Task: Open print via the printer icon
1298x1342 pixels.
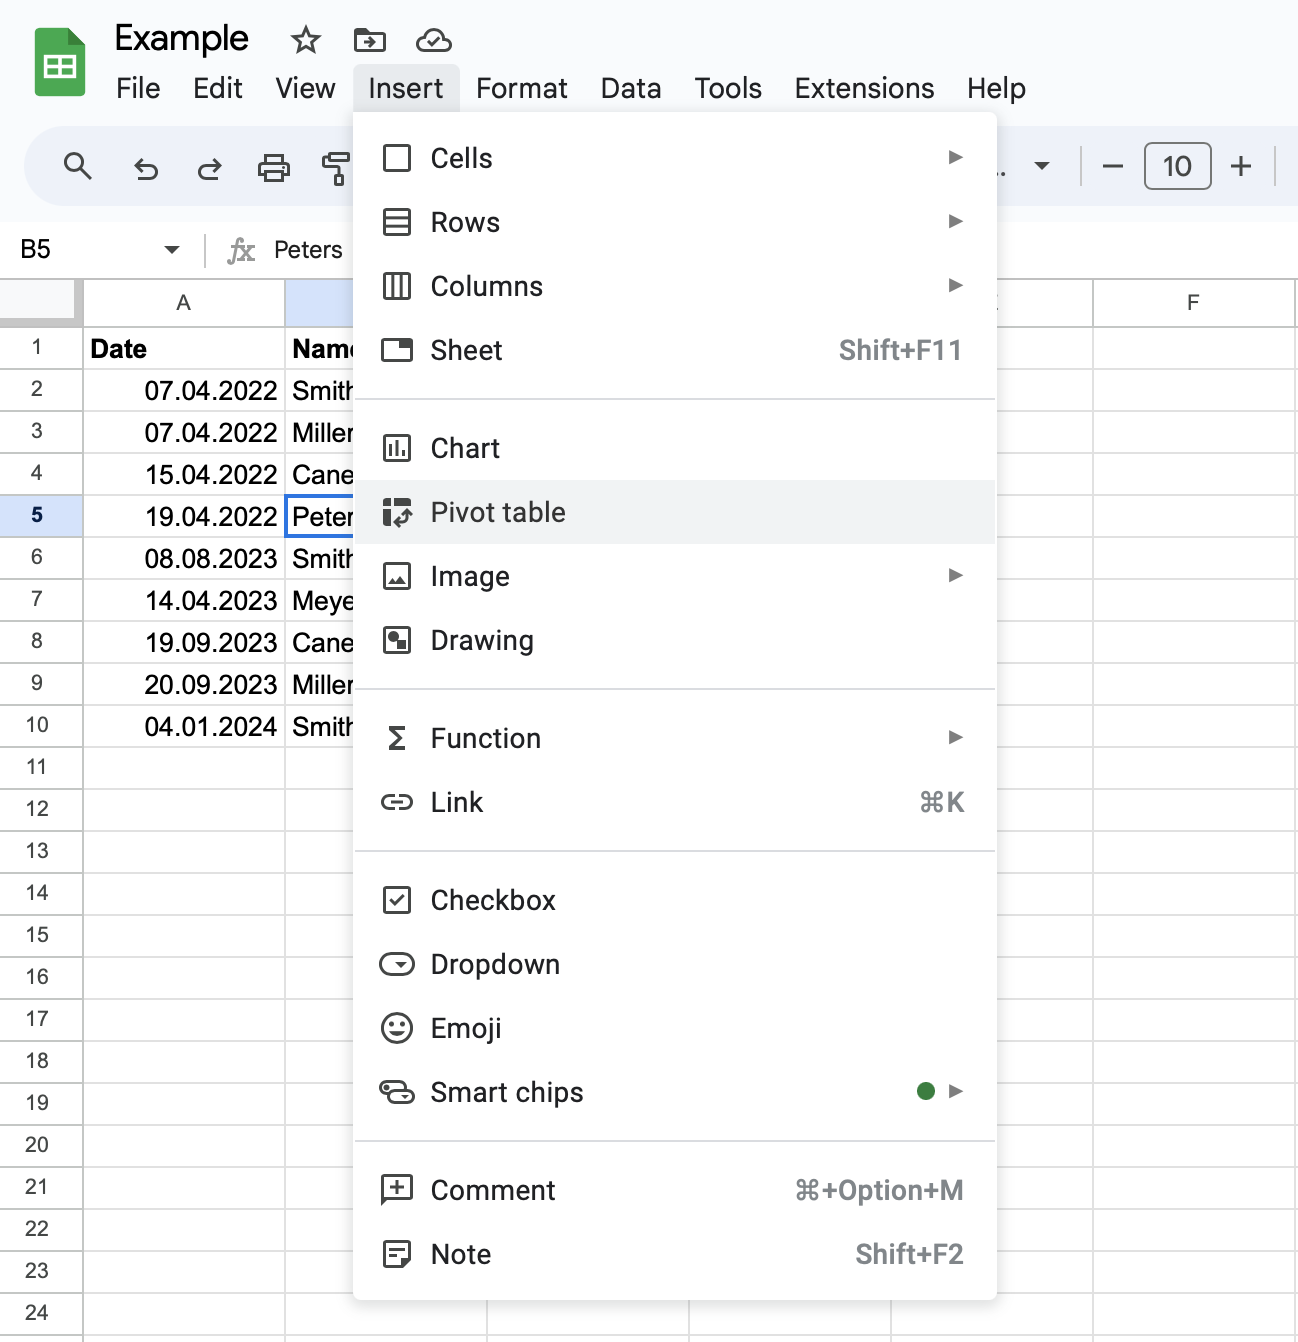Action: click(x=273, y=167)
